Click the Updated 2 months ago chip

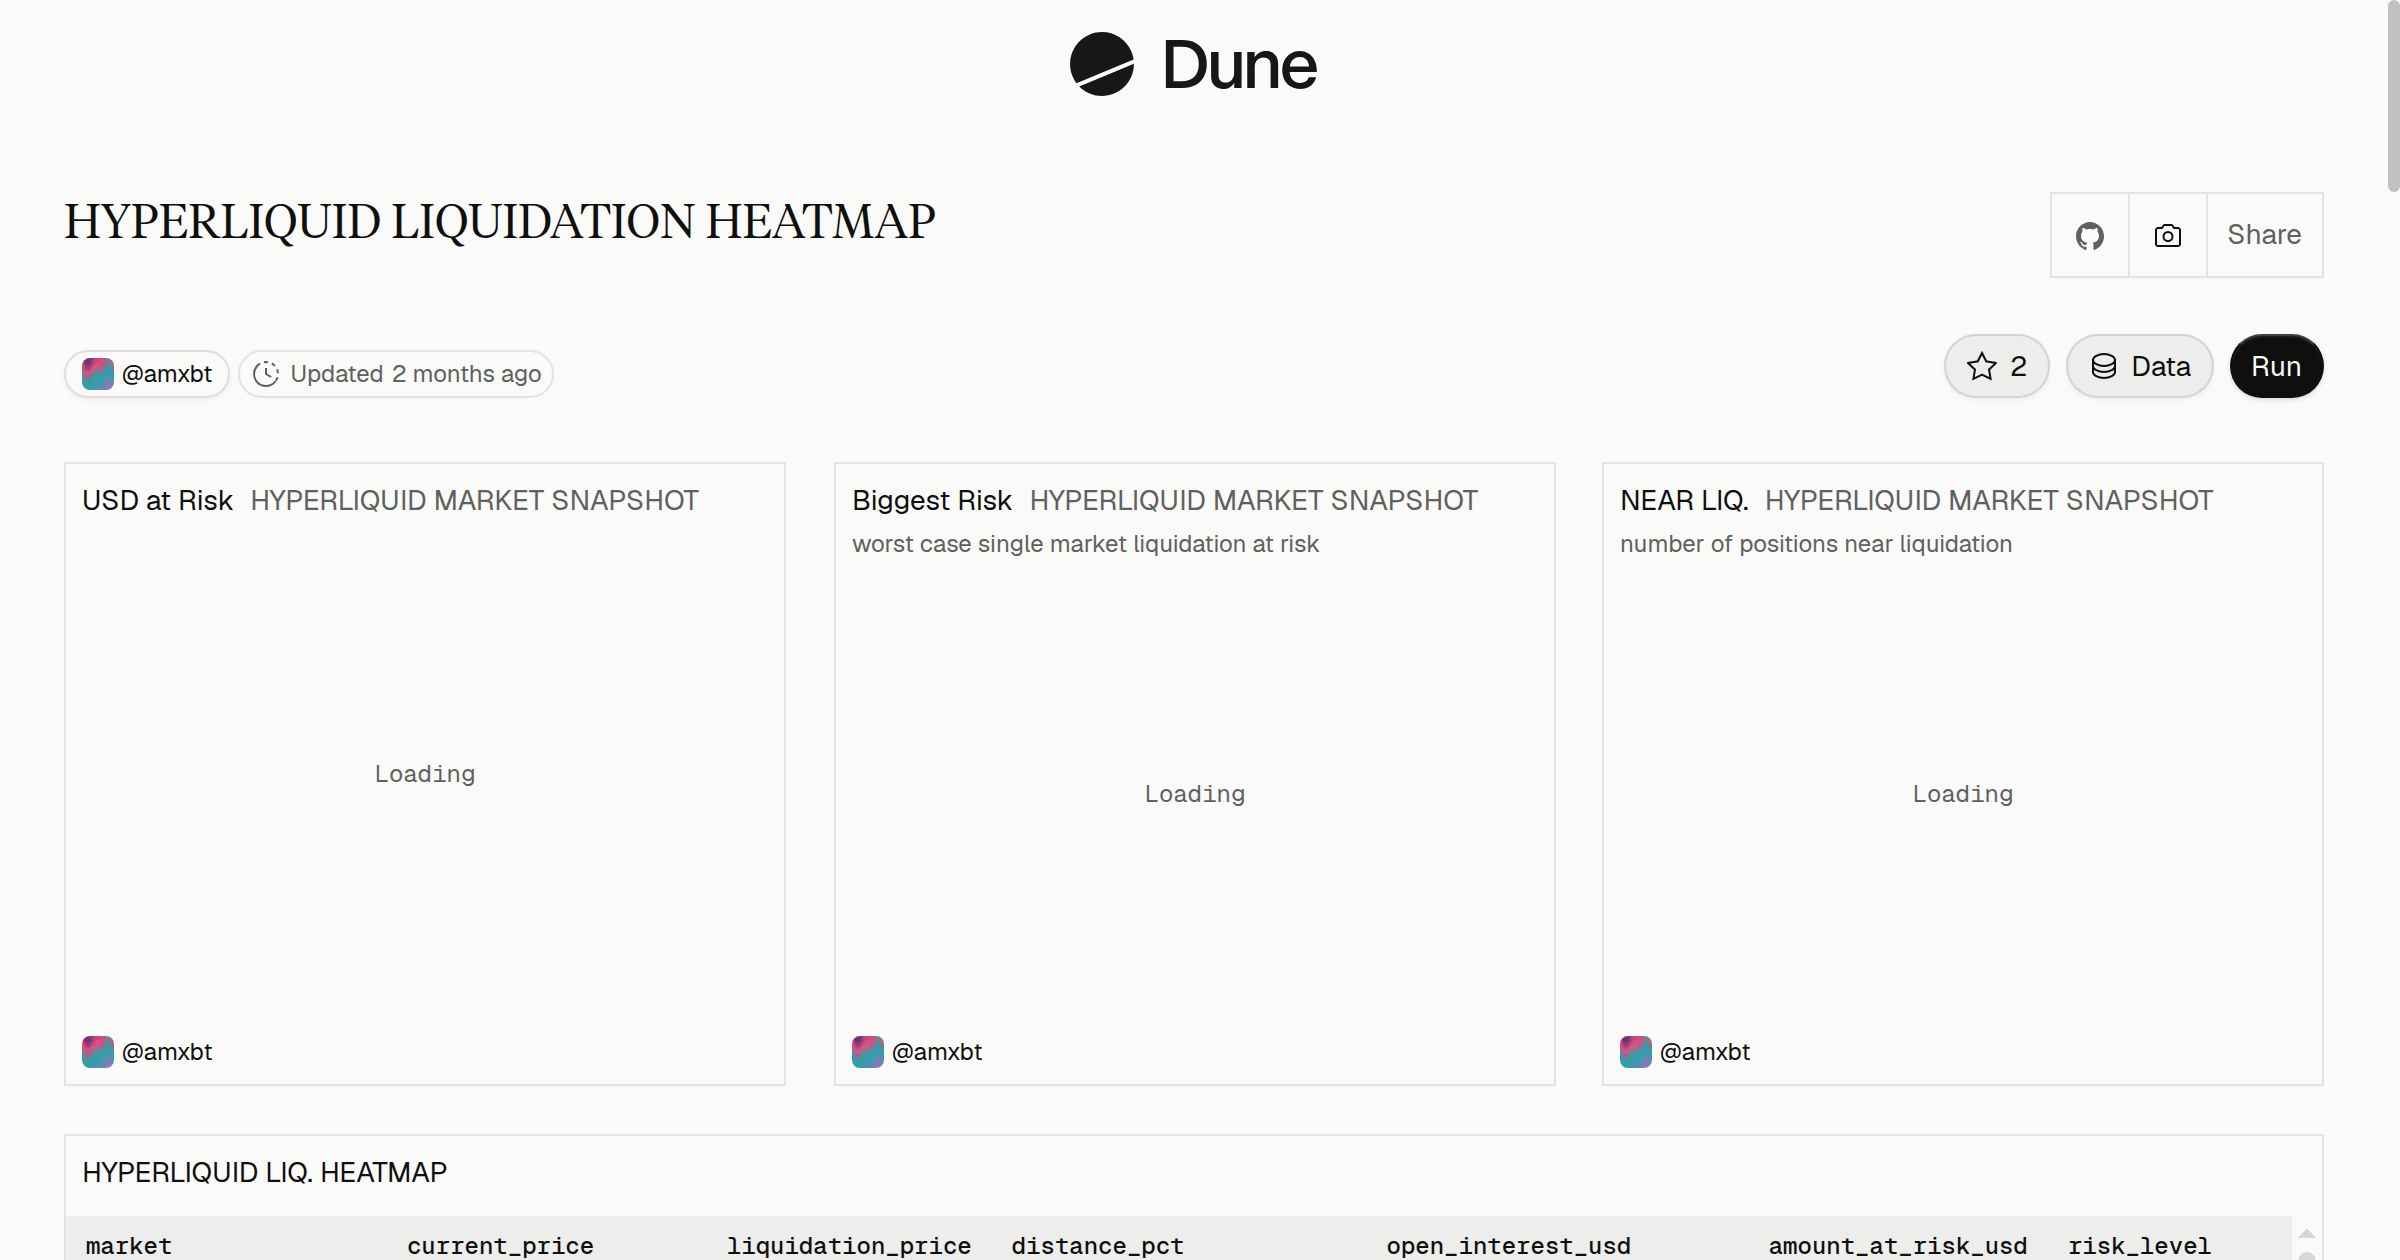pos(396,374)
